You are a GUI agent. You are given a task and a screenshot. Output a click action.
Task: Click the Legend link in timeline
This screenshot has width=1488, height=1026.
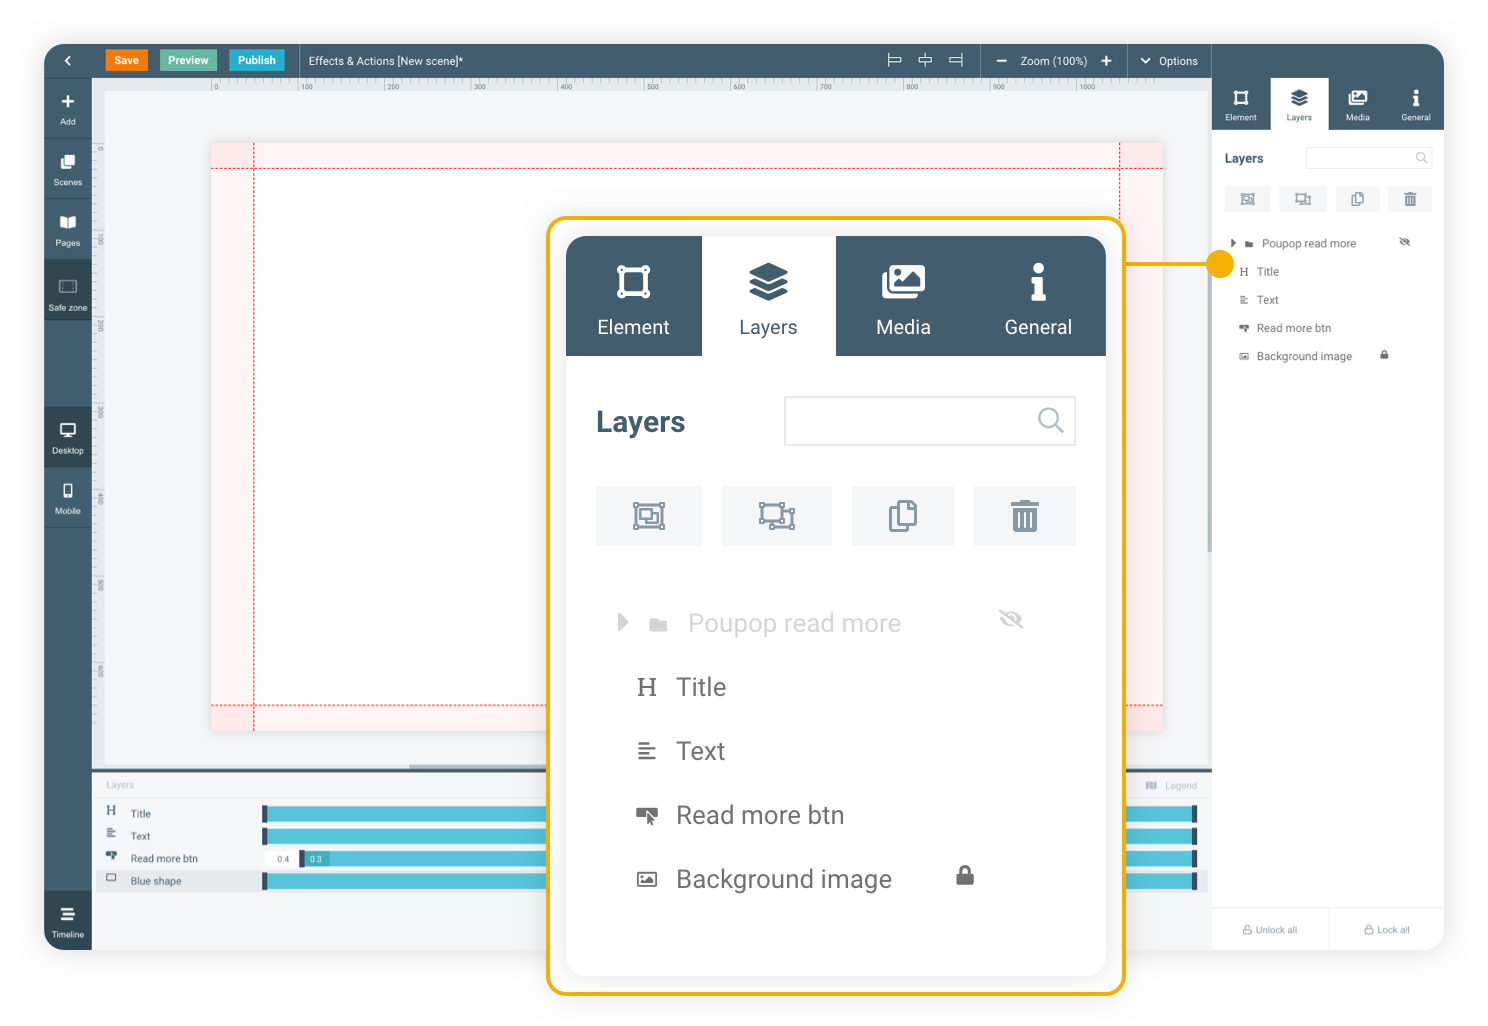[1172, 786]
